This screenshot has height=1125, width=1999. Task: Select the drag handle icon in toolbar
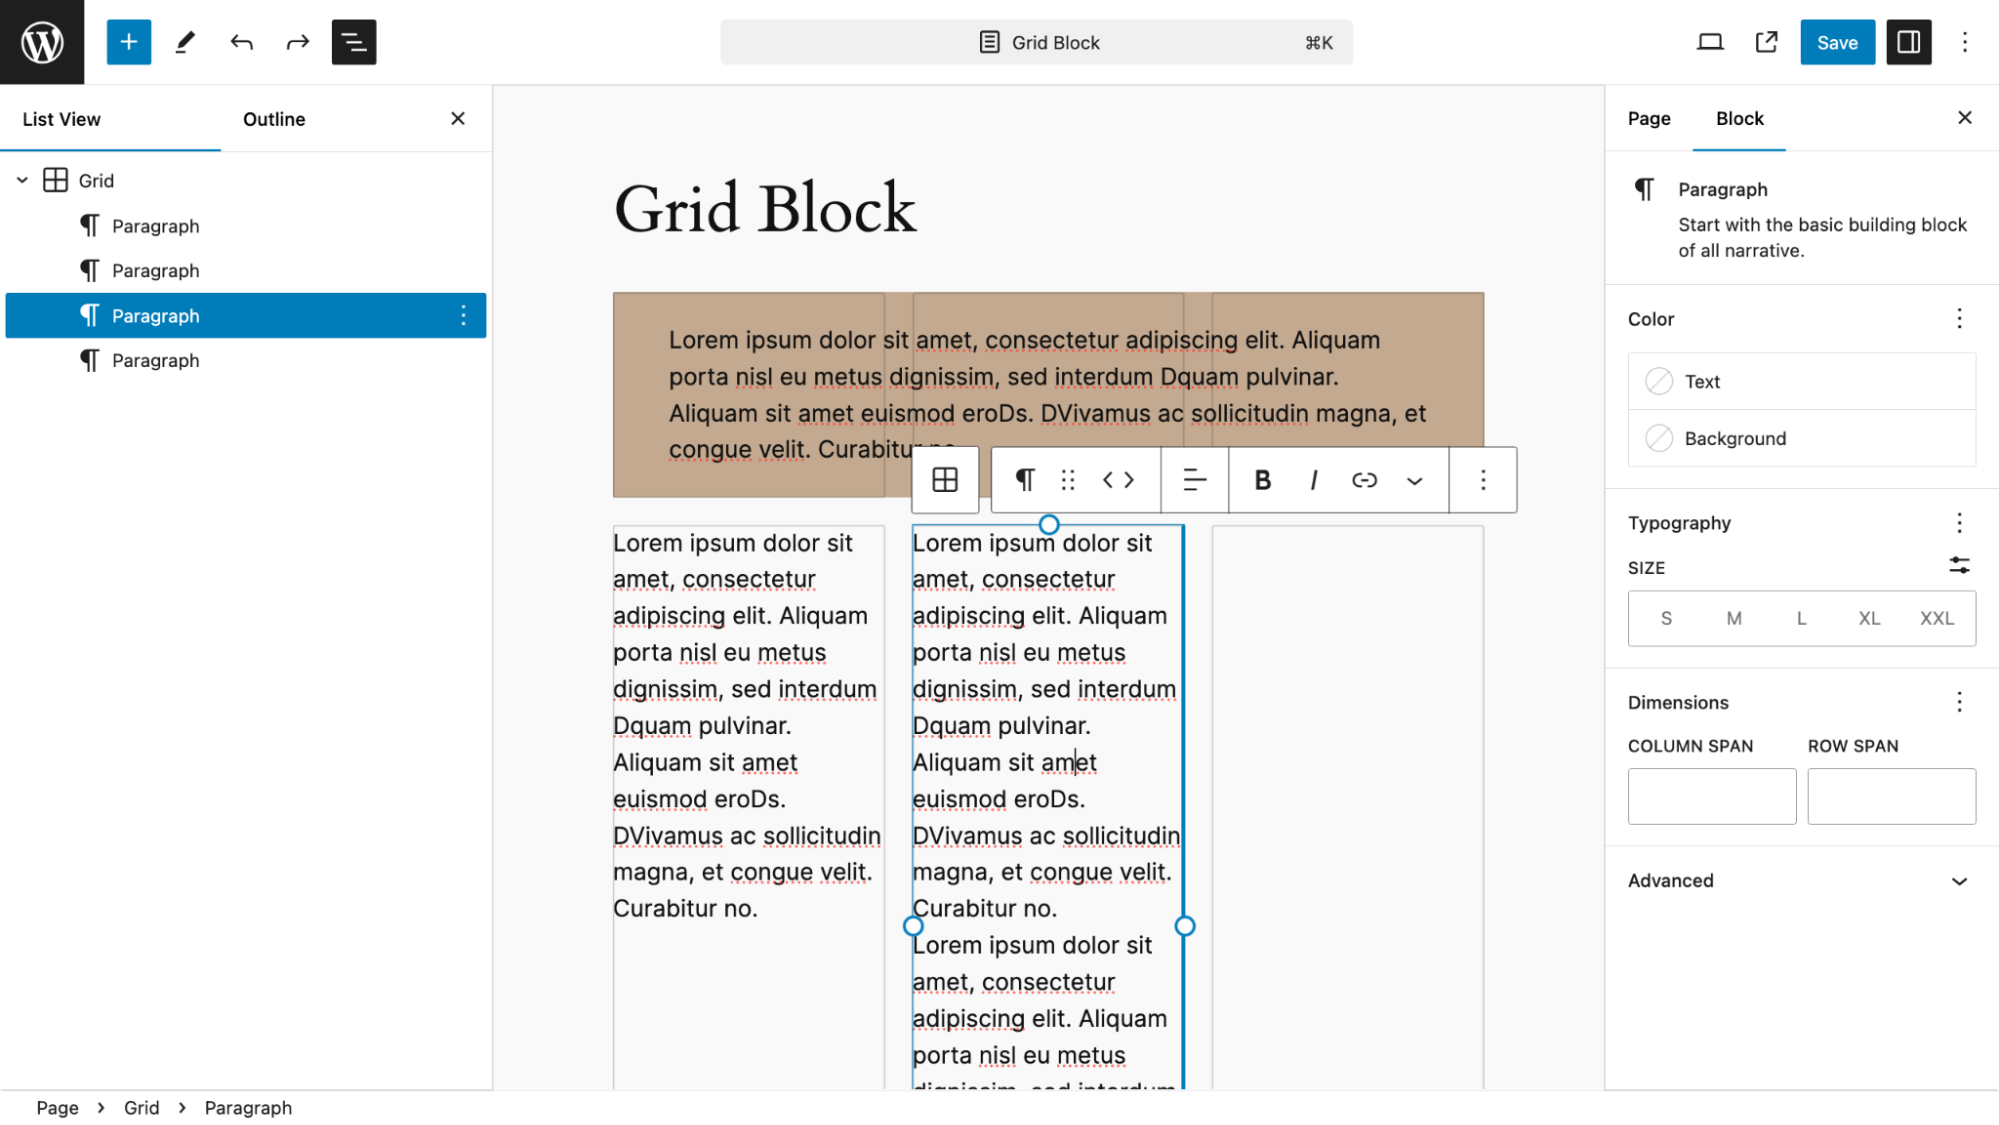[x=1070, y=478]
